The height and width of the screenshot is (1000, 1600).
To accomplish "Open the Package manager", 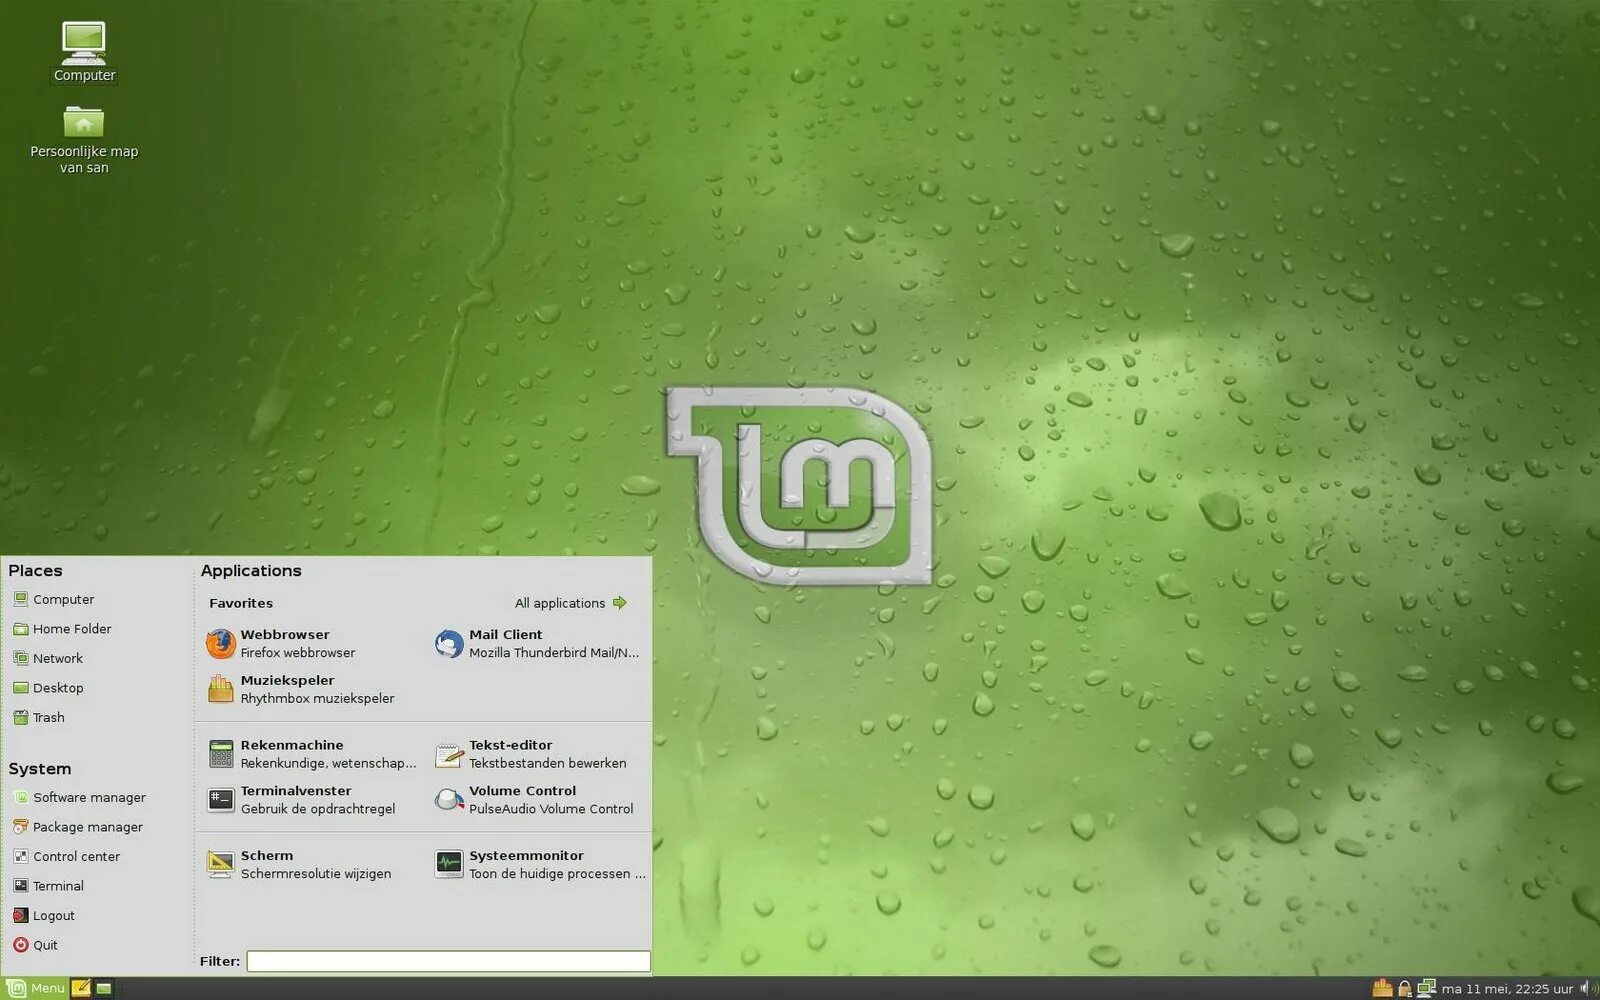I will 88,827.
